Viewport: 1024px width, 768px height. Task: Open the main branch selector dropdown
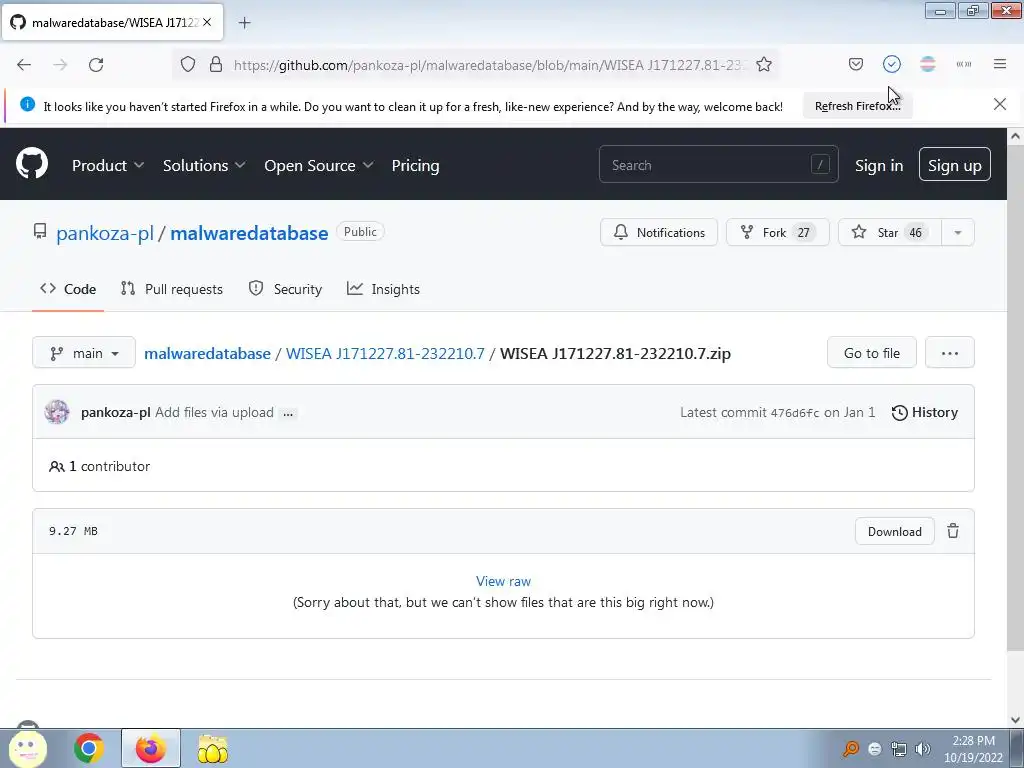coord(84,353)
